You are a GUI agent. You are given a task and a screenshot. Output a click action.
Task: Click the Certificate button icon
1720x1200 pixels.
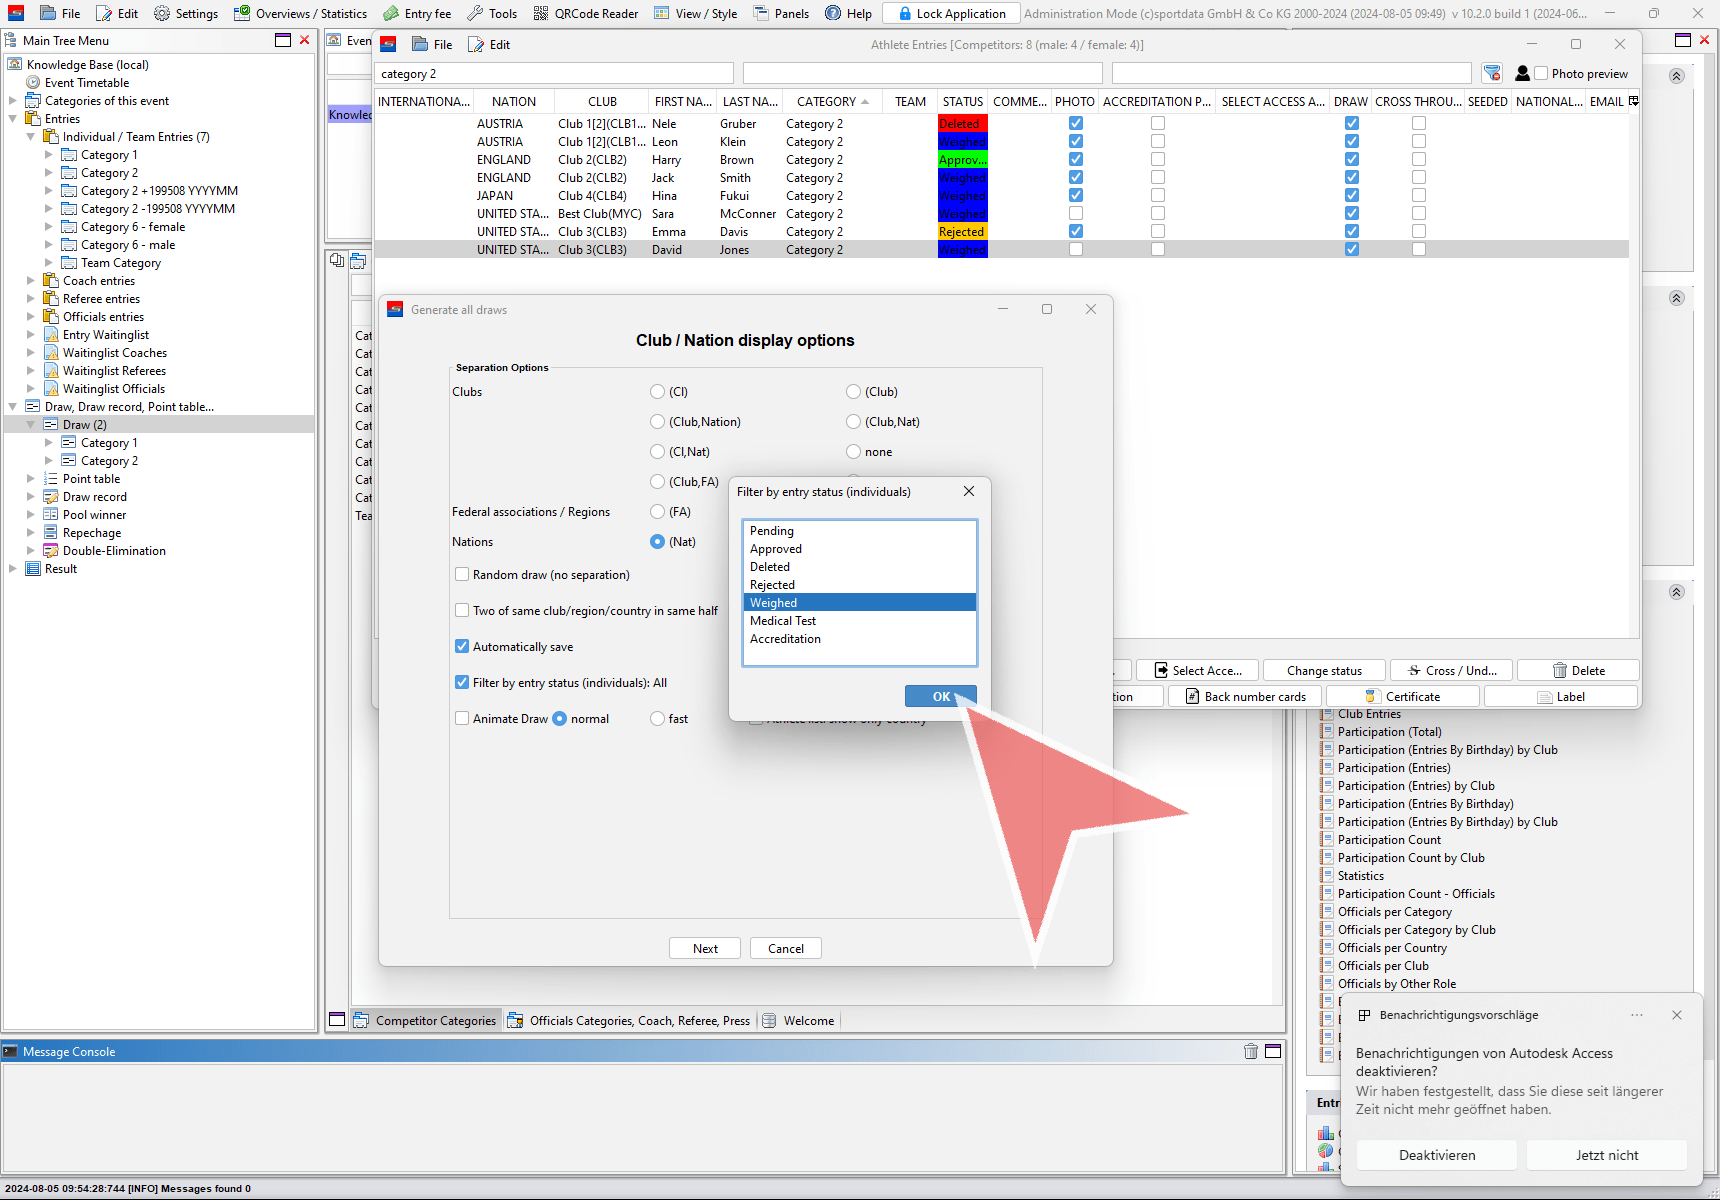point(1371,696)
